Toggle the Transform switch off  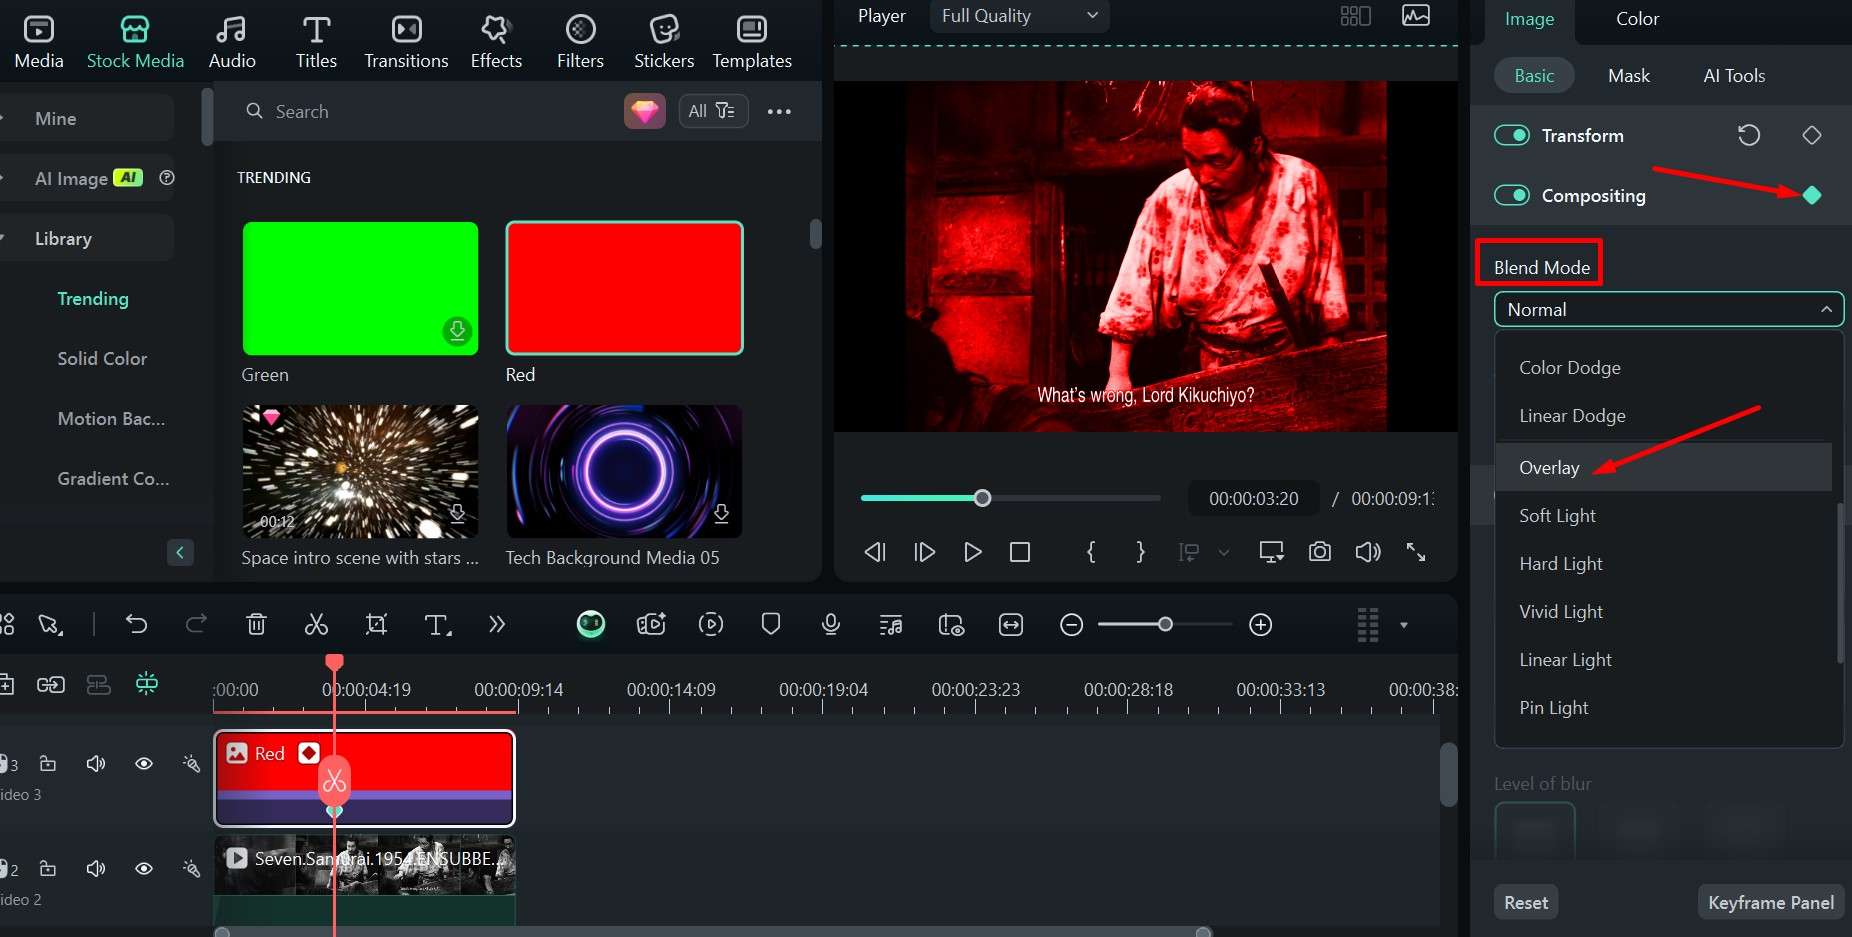click(1511, 136)
